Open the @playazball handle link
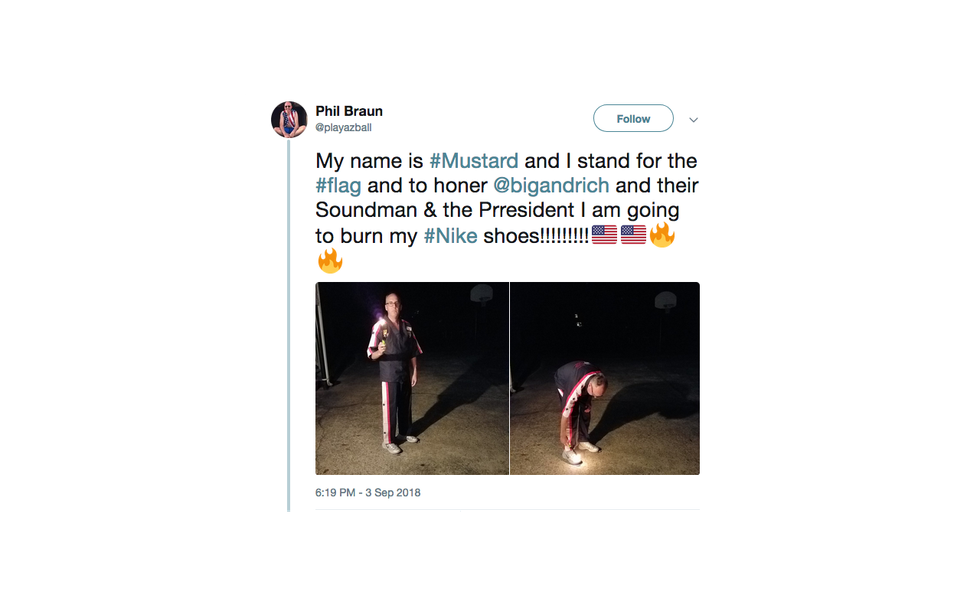This screenshot has width=980, height=613. pyautogui.click(x=344, y=128)
